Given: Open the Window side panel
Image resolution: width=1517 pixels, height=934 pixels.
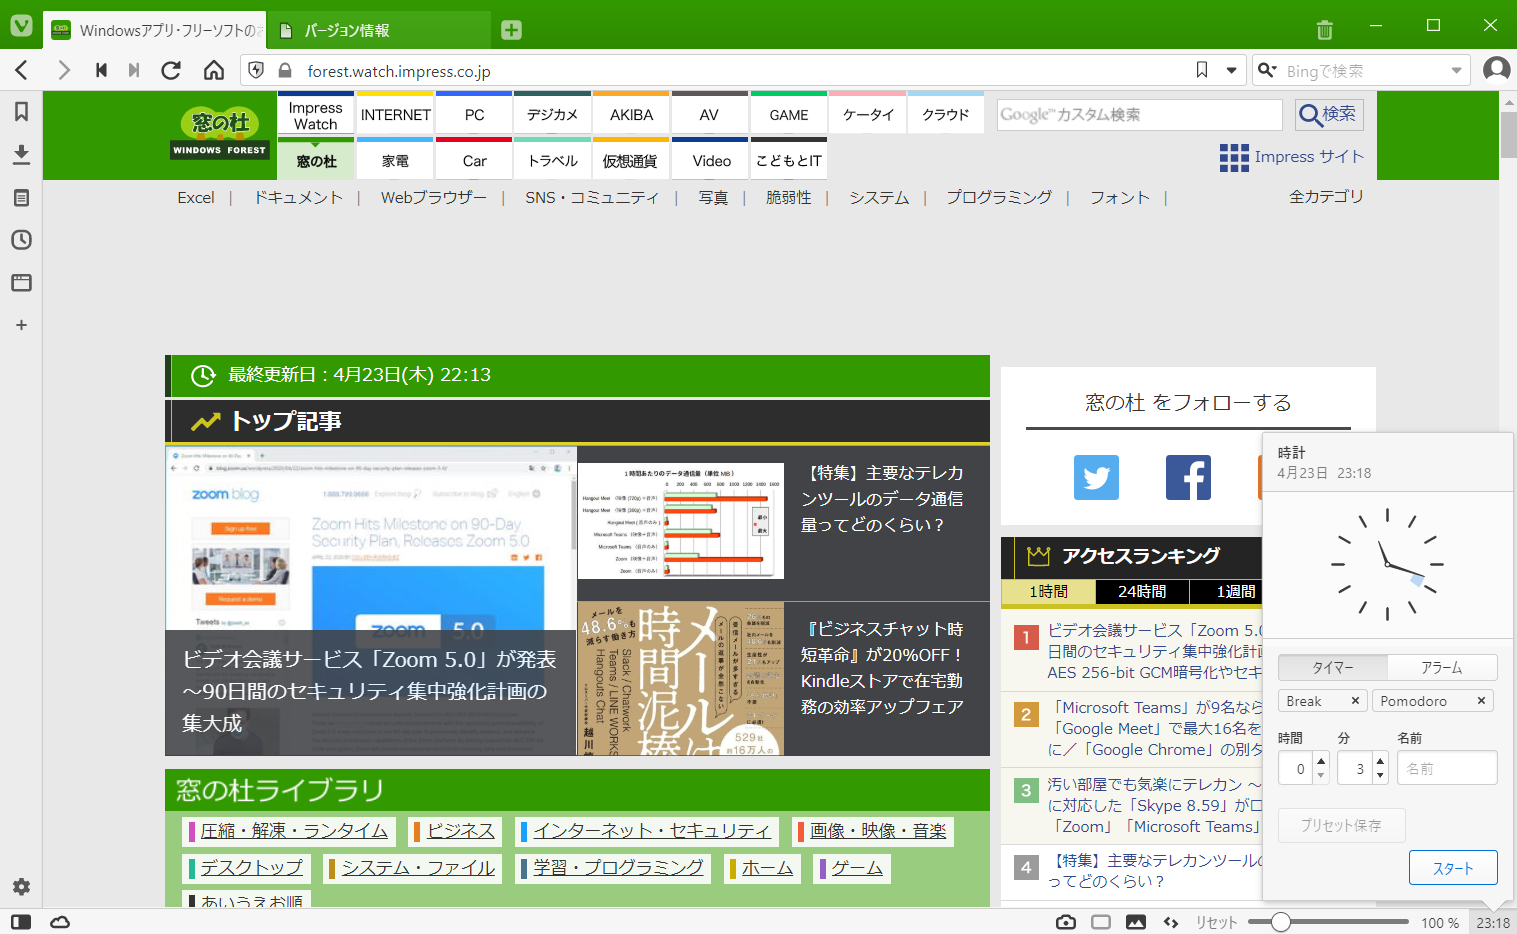Looking at the screenshot, I should (x=21, y=283).
